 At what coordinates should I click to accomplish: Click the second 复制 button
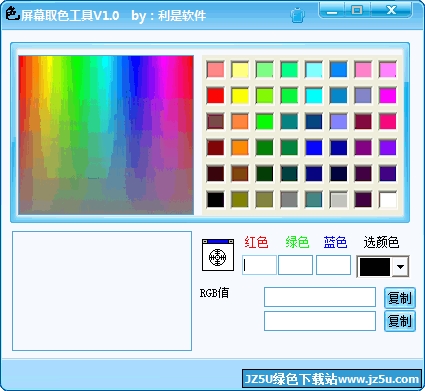point(400,321)
